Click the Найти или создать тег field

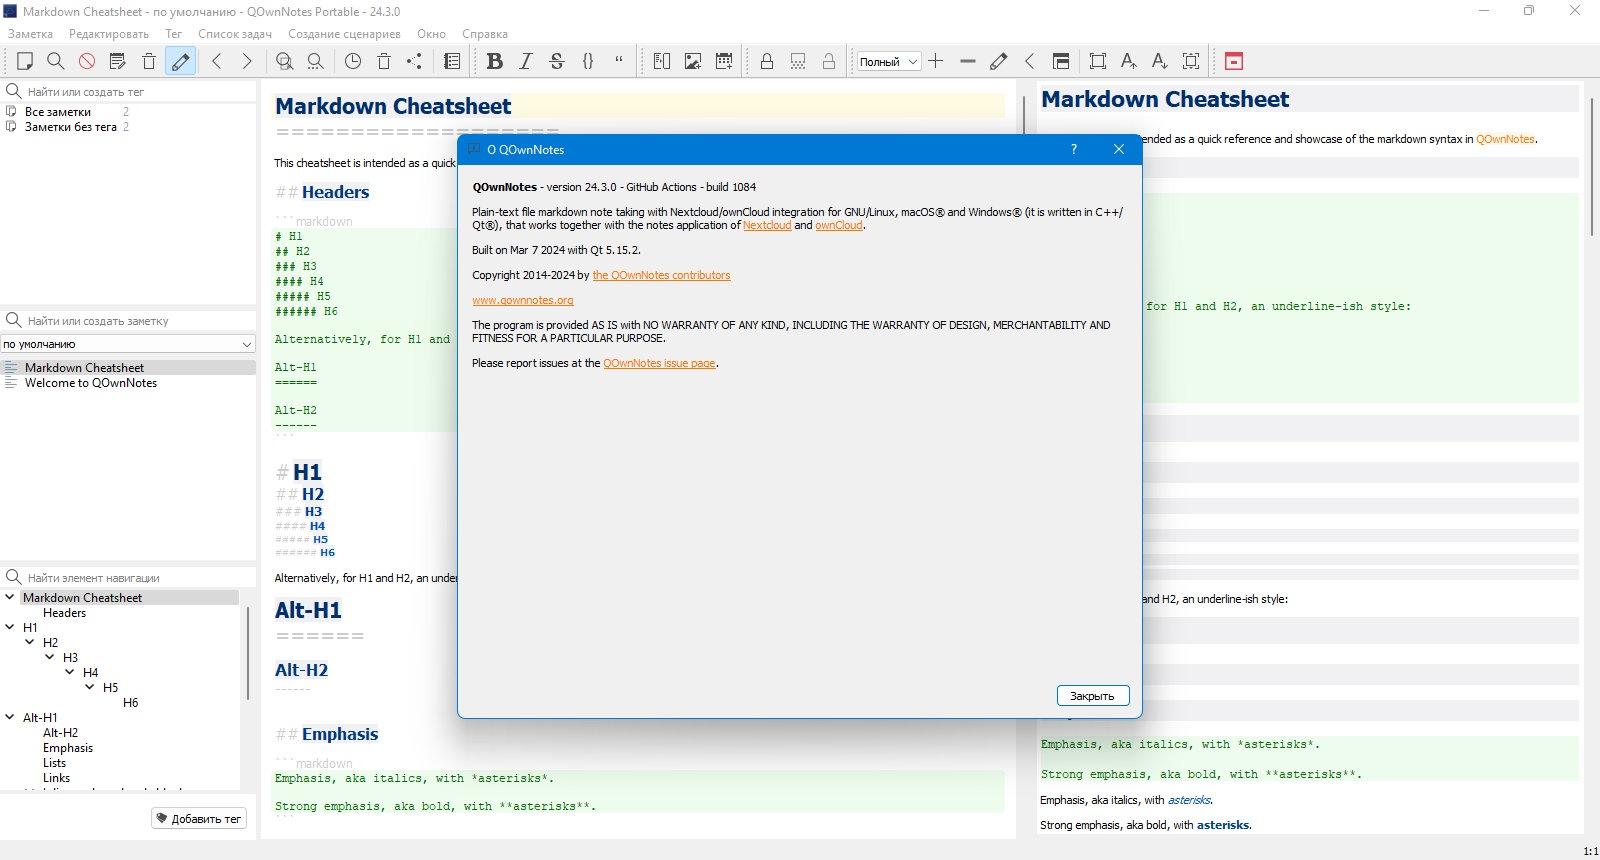(x=128, y=91)
